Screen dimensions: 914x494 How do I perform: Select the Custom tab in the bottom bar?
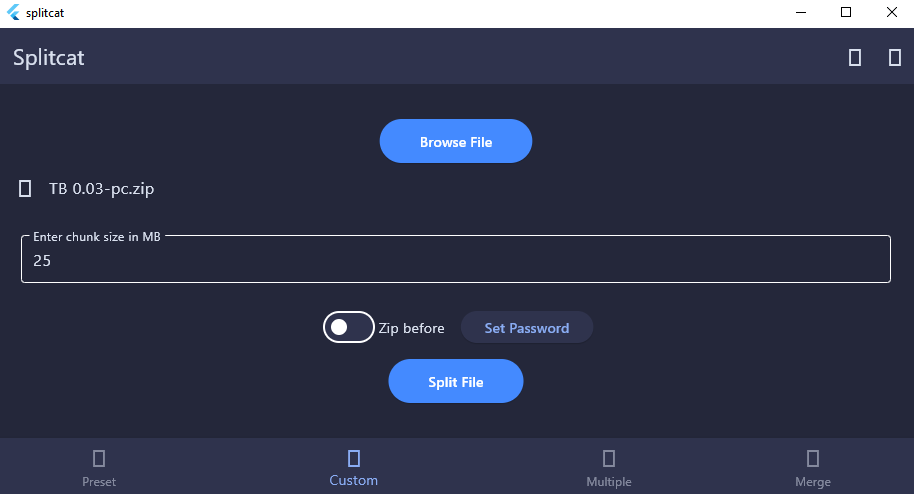(x=354, y=468)
